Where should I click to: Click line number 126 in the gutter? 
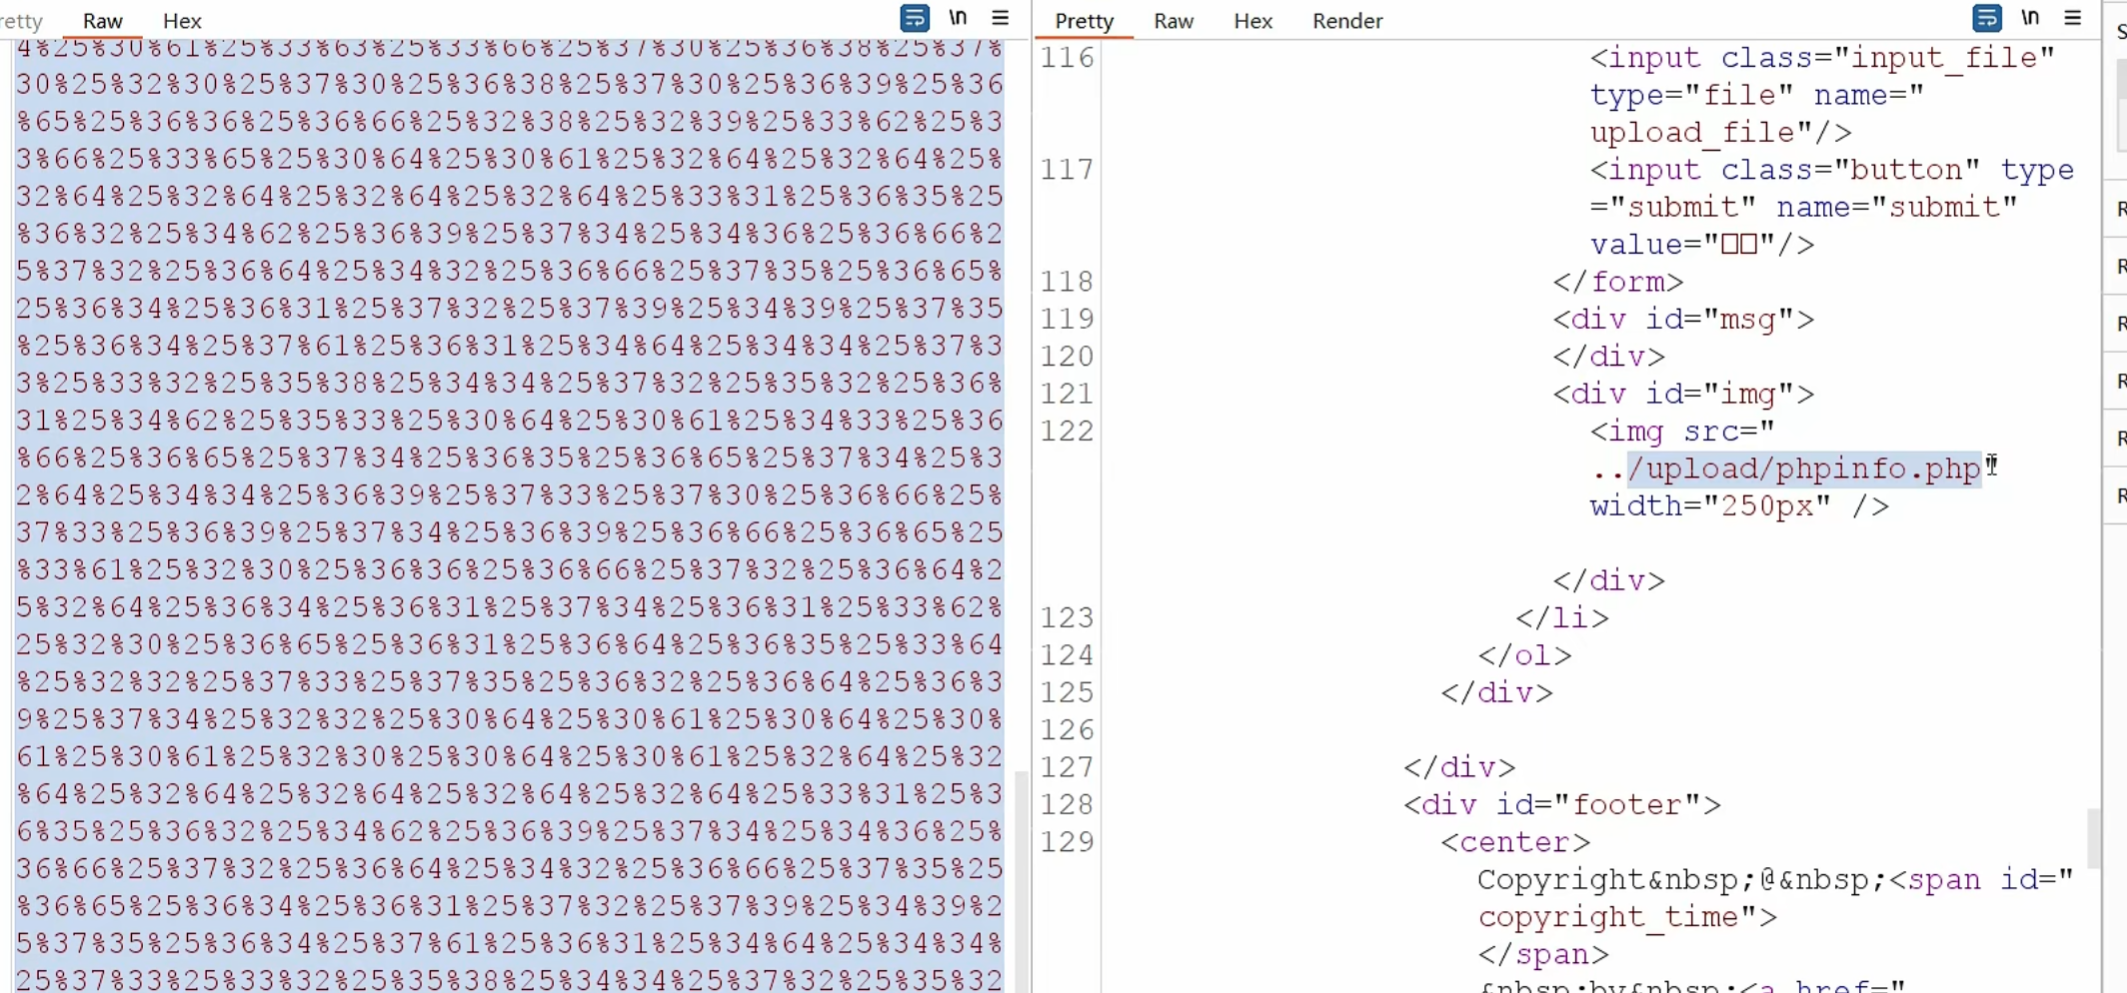click(1067, 730)
